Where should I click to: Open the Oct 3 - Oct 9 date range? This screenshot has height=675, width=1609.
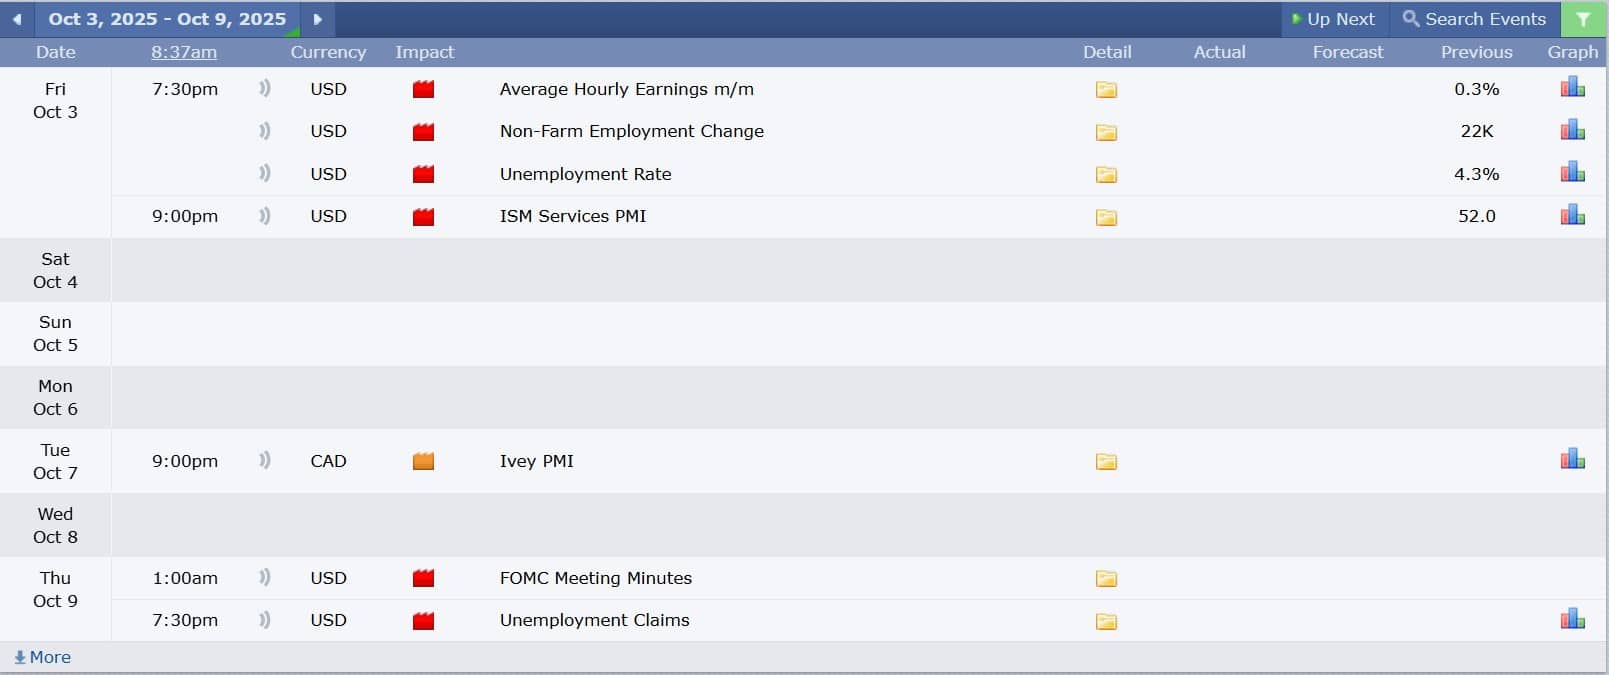click(167, 19)
